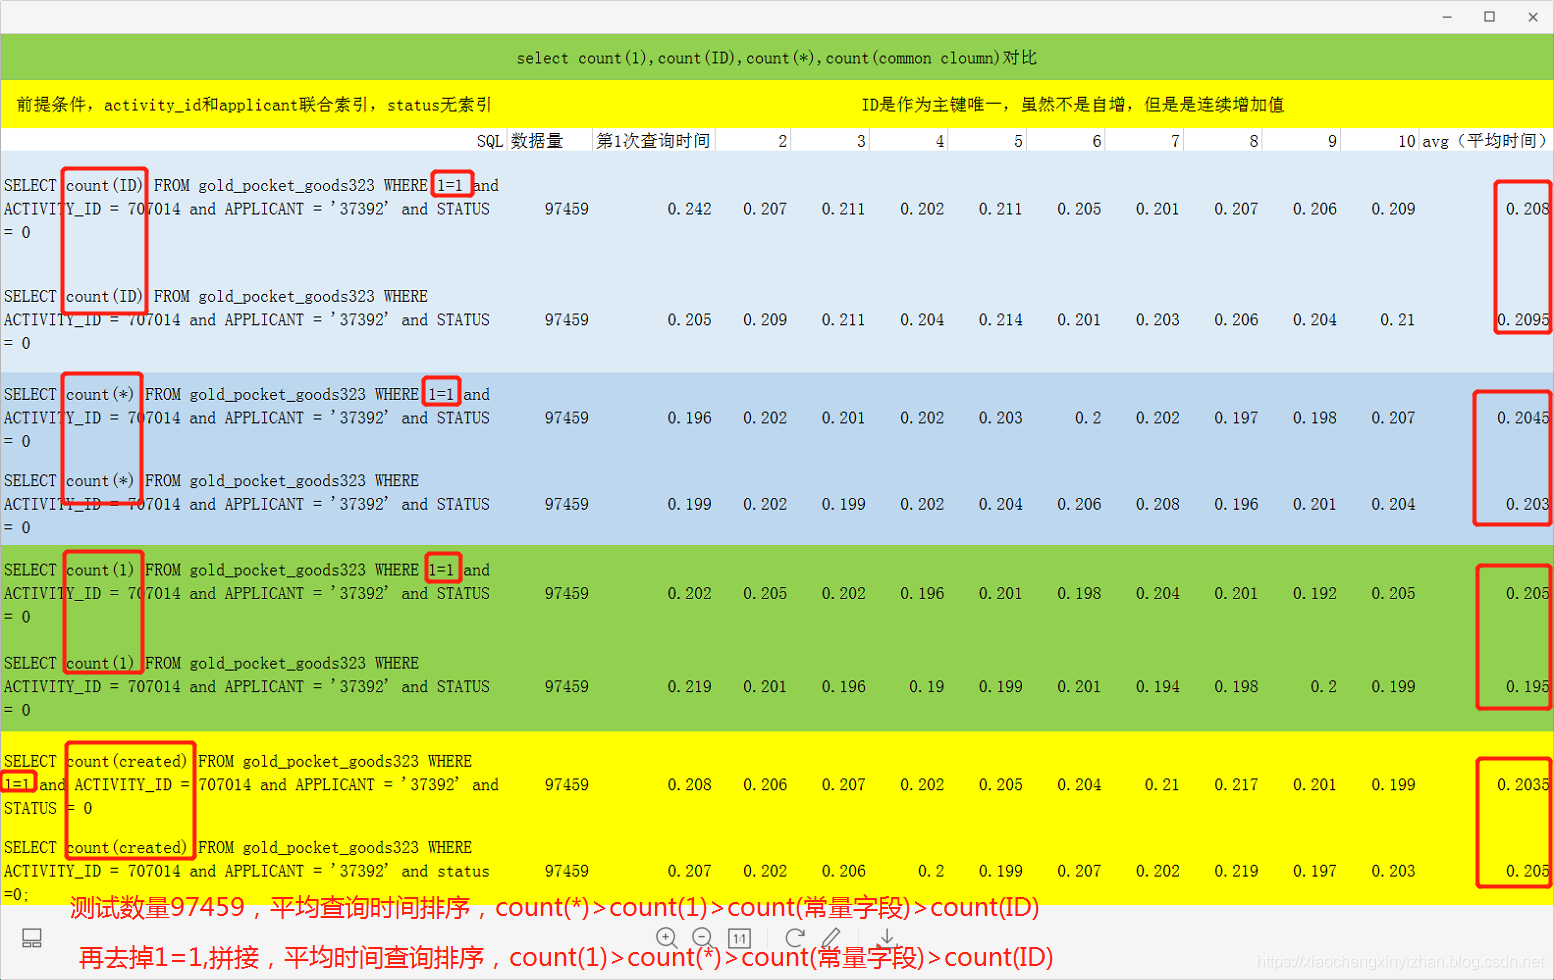Click the count(ID) query cell containing 1=1
Viewport: 1554px width, 980px height.
click(x=252, y=209)
